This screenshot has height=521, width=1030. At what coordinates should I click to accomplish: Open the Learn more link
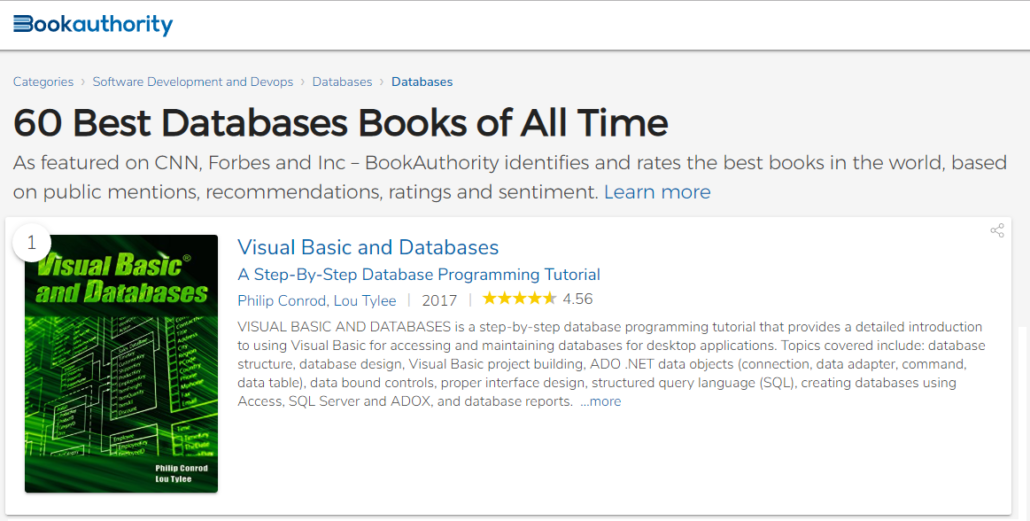(x=657, y=192)
